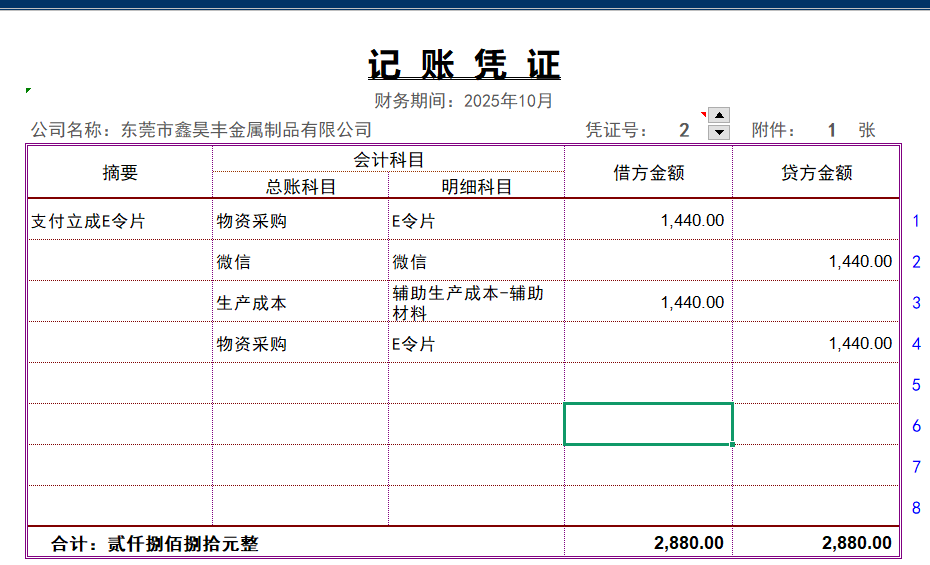The image size is (930, 565).
Task: Click the 贷方金额 column header
Action: [x=817, y=173]
